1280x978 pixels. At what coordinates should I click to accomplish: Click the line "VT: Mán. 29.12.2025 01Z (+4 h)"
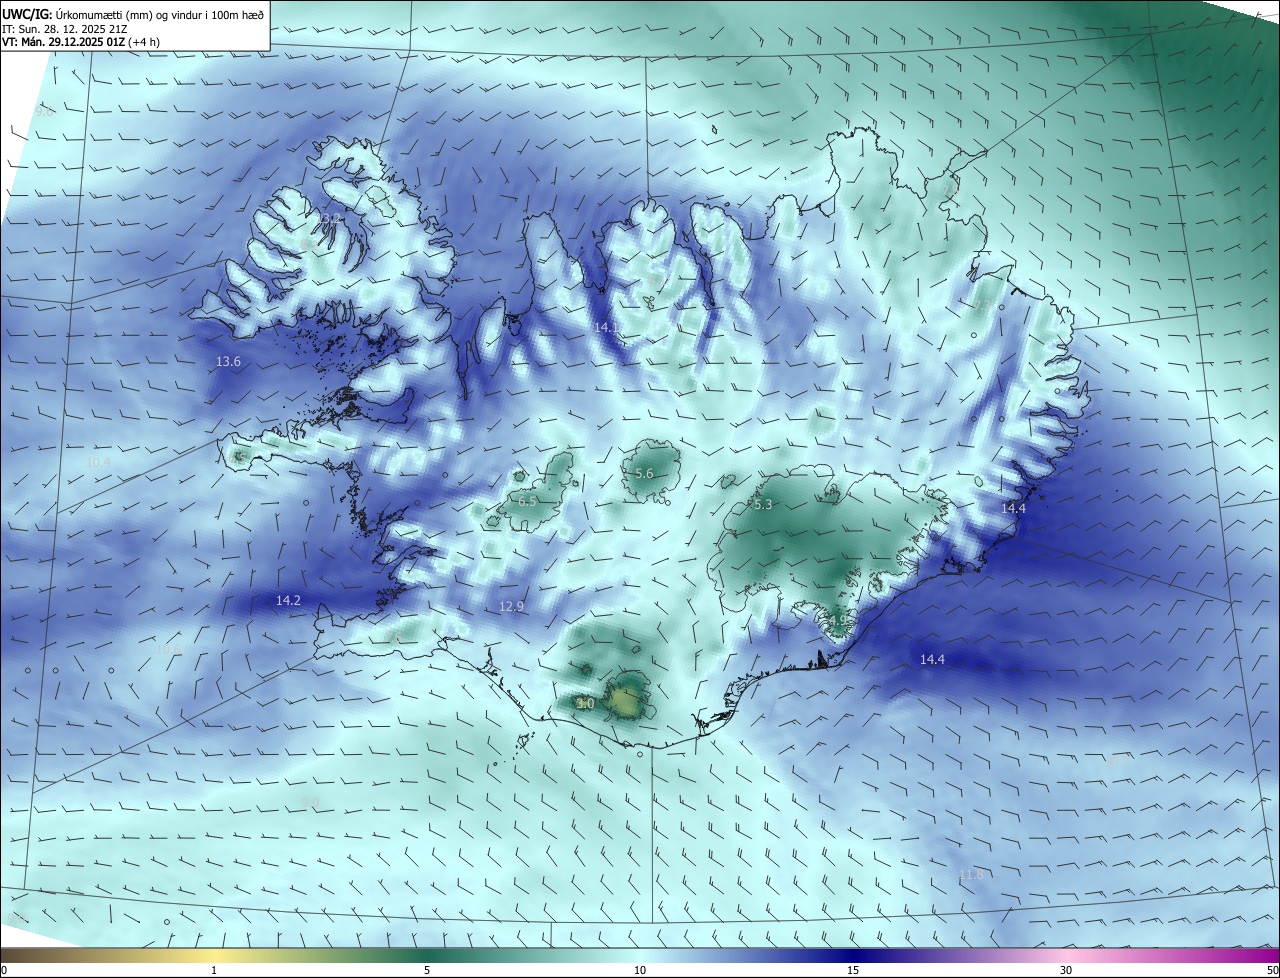80,42
